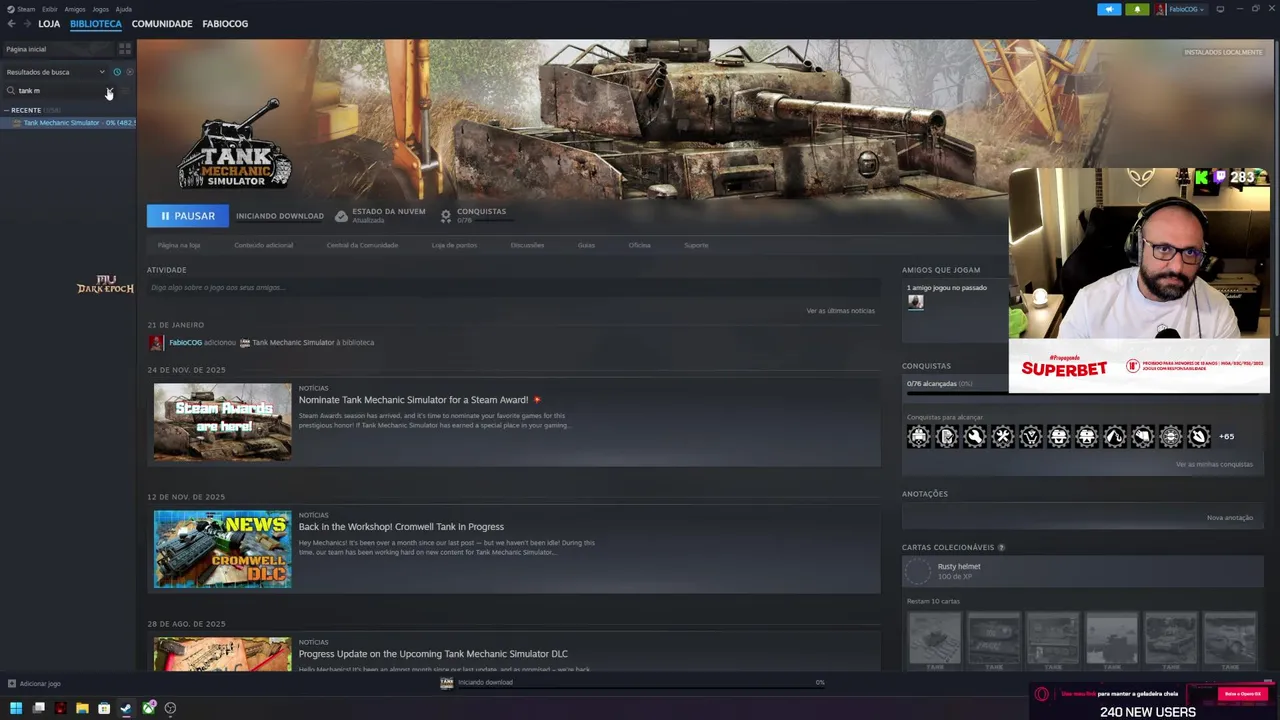Screen dimensions: 1280x720
Task: Open the Central da Comunidade link
Action: pyautogui.click(x=362, y=245)
